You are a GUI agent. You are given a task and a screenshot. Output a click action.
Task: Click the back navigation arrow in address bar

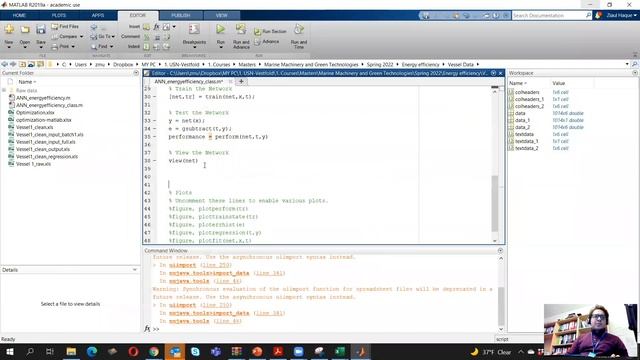point(4,64)
